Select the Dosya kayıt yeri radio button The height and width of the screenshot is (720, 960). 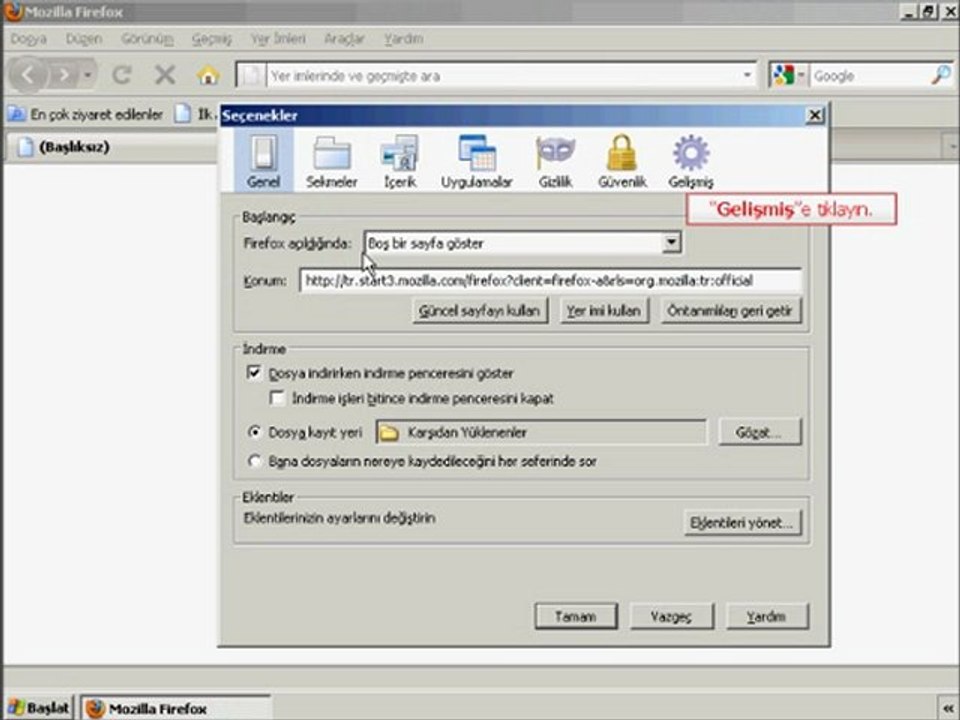click(254, 432)
